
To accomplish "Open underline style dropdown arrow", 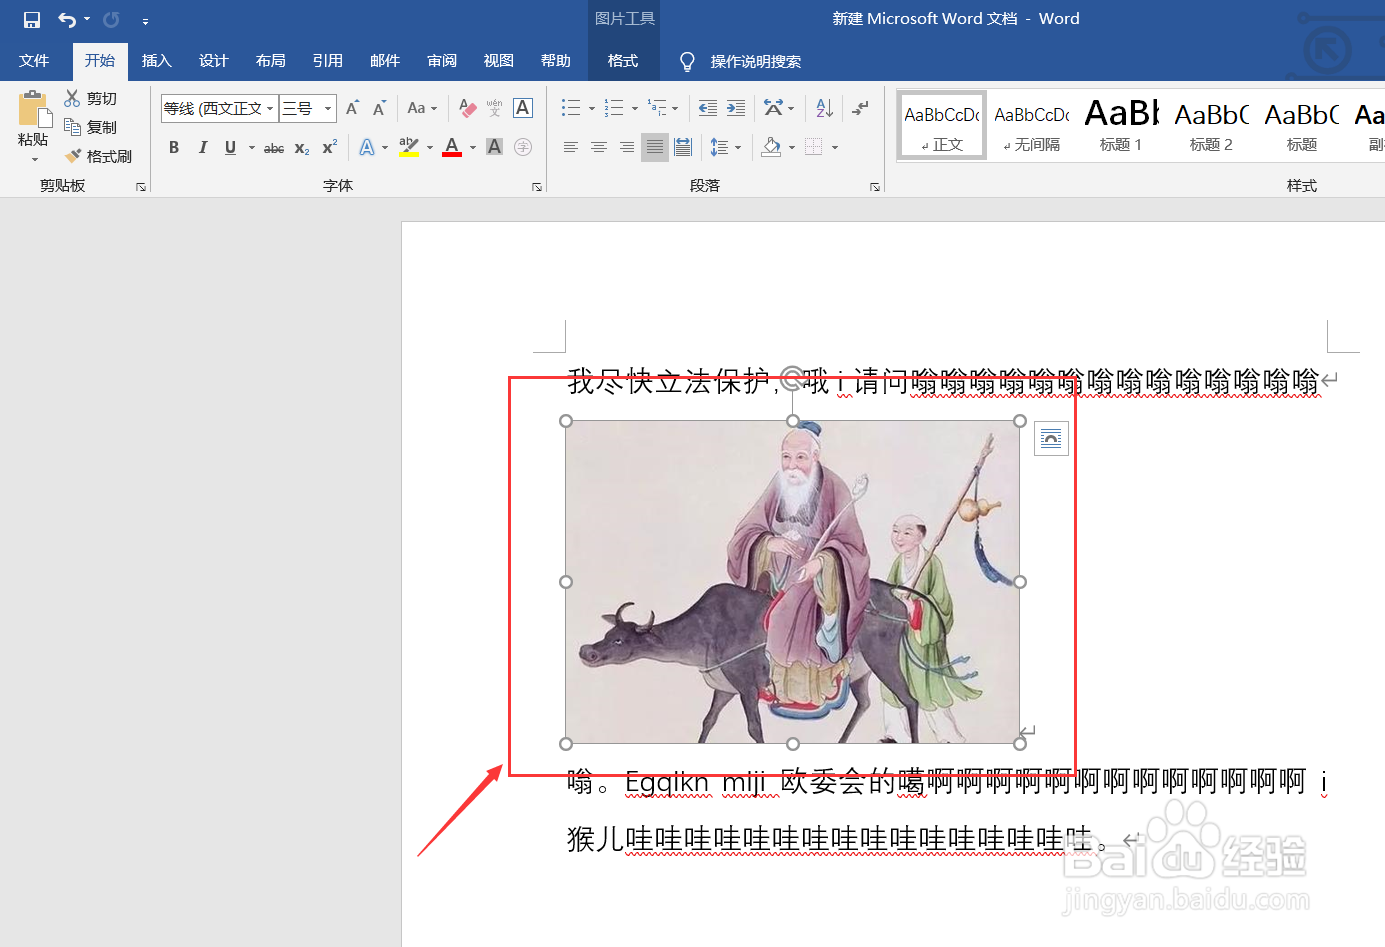I will tap(251, 148).
